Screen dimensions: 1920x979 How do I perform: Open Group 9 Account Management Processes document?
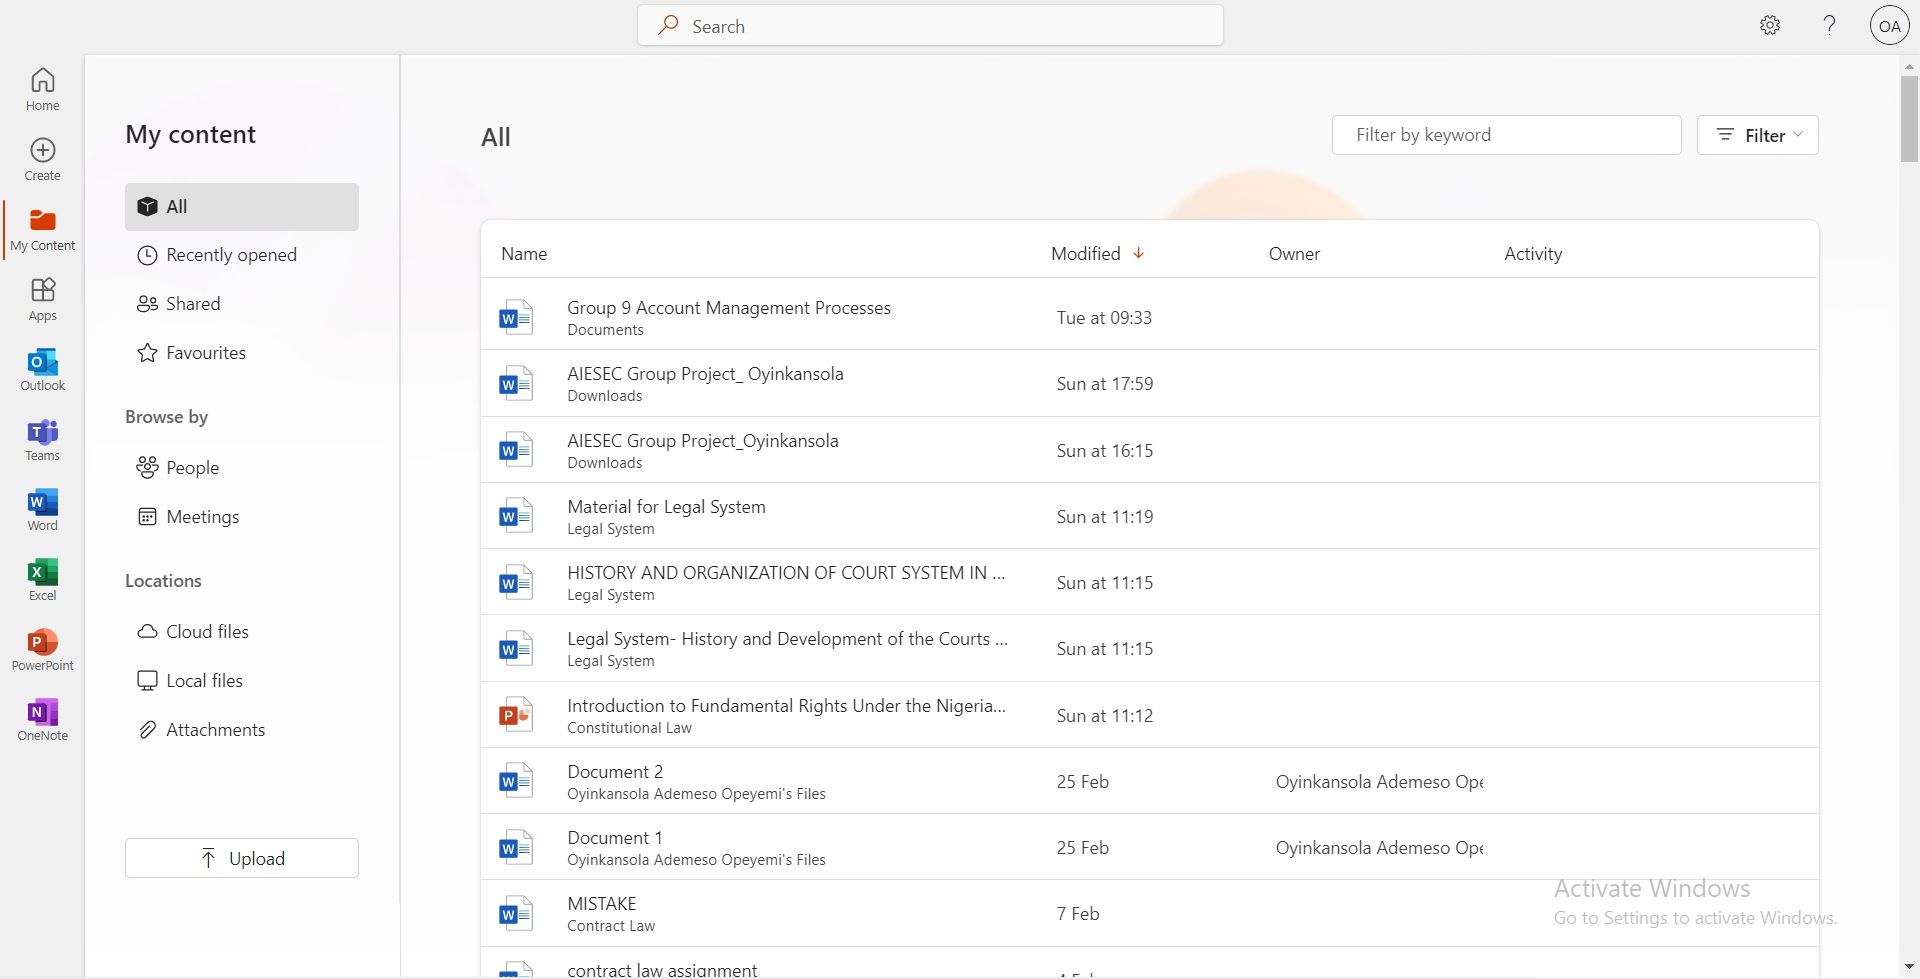(x=728, y=308)
